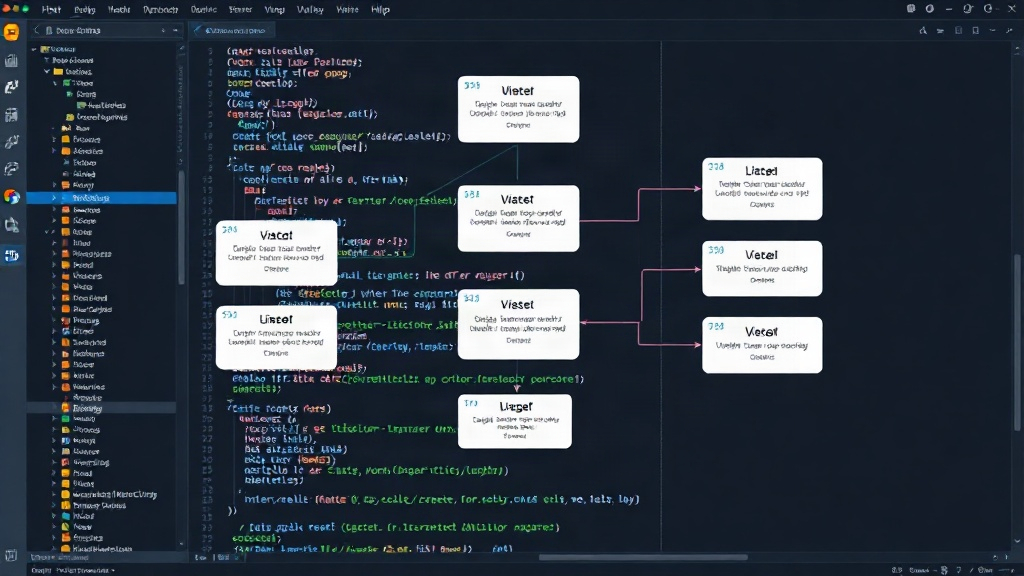This screenshot has height=576, width=1024.
Task: Click the highlighted blue sliders icon in the activity bar
Action: point(12,255)
